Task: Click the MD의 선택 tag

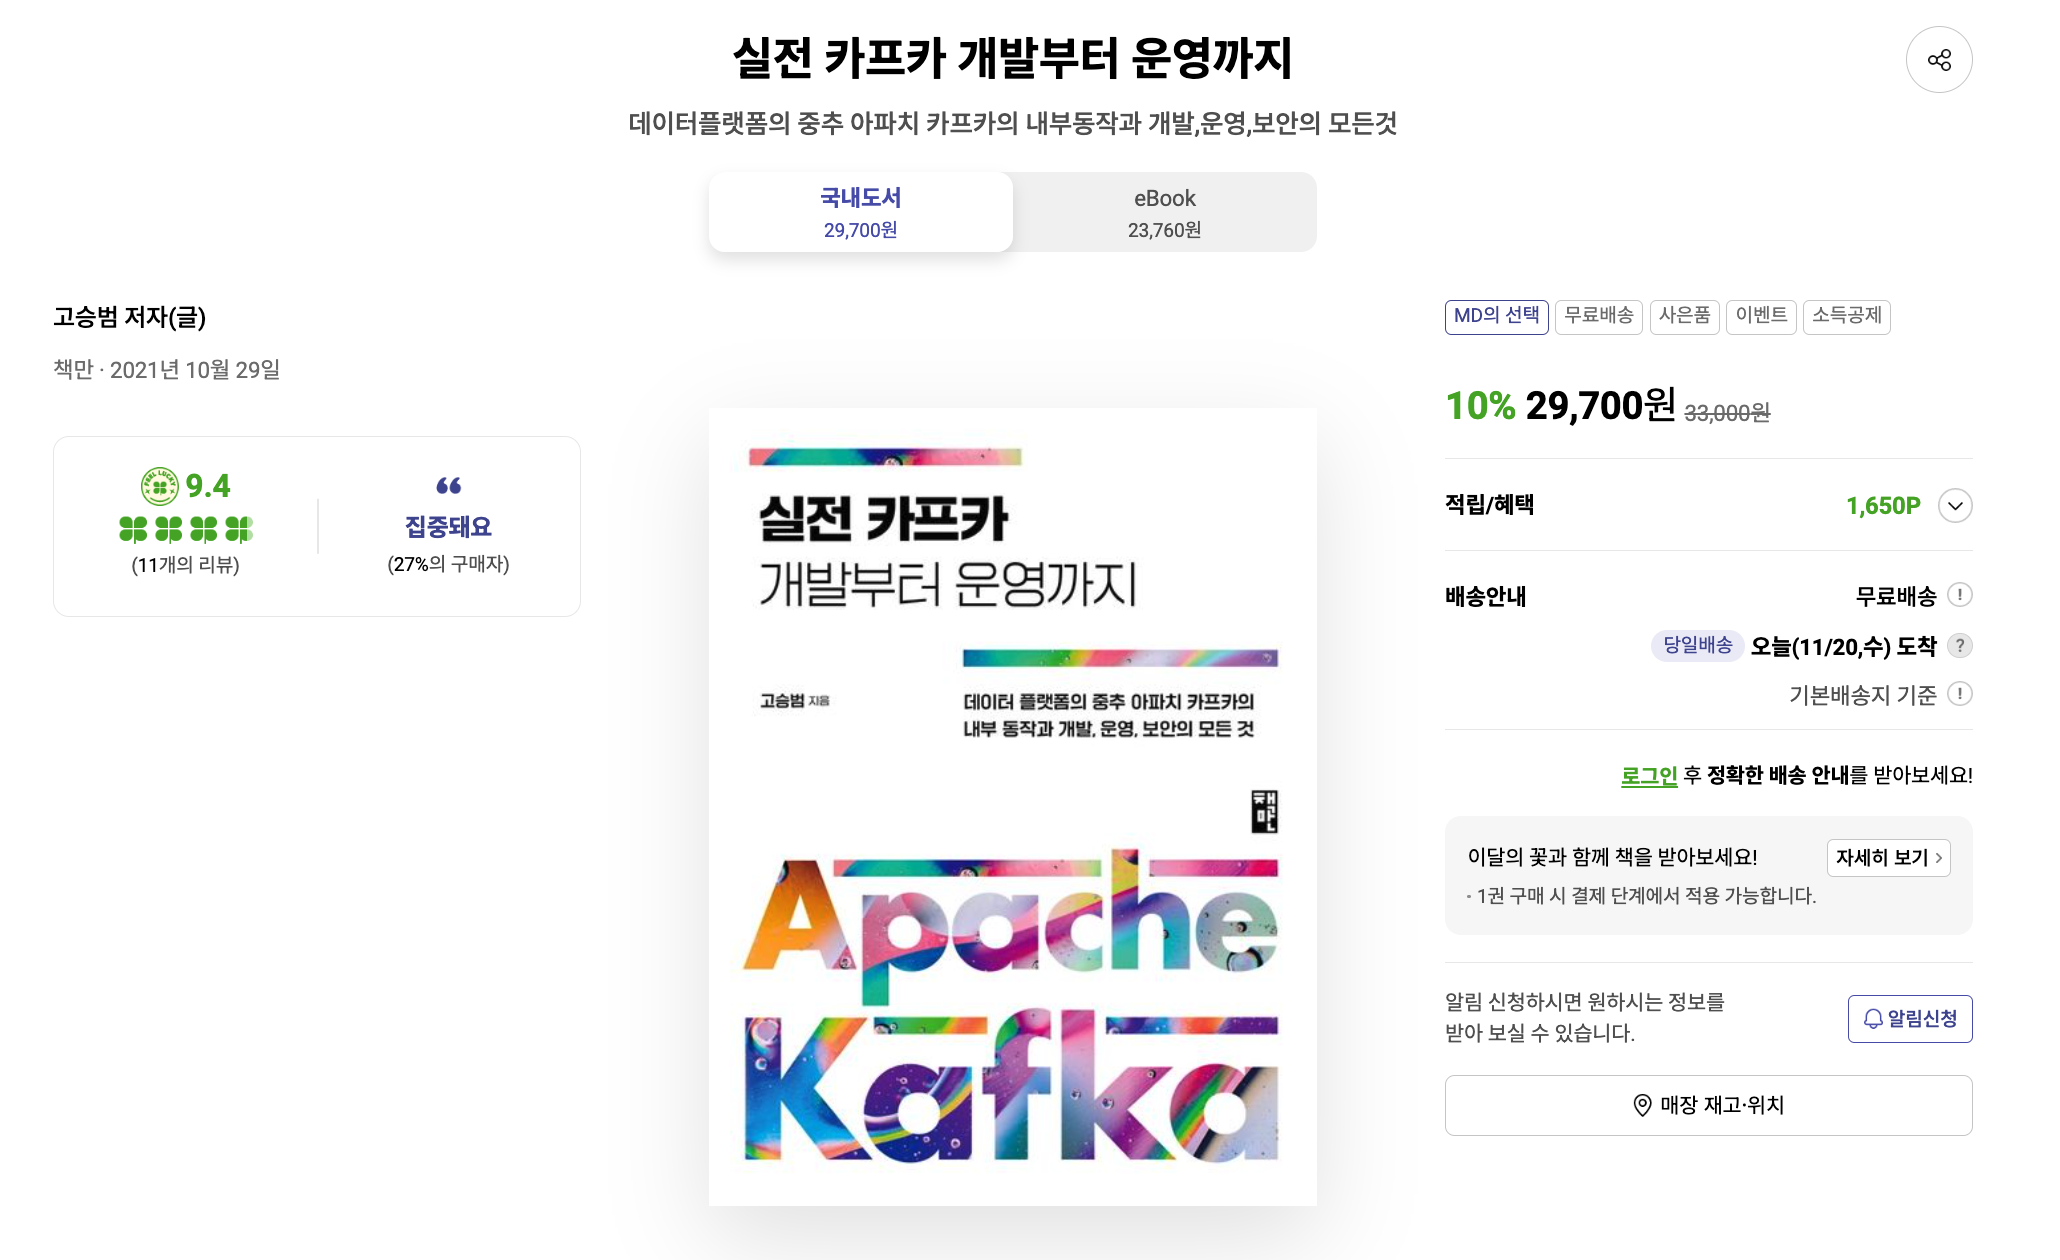Action: 1496,316
